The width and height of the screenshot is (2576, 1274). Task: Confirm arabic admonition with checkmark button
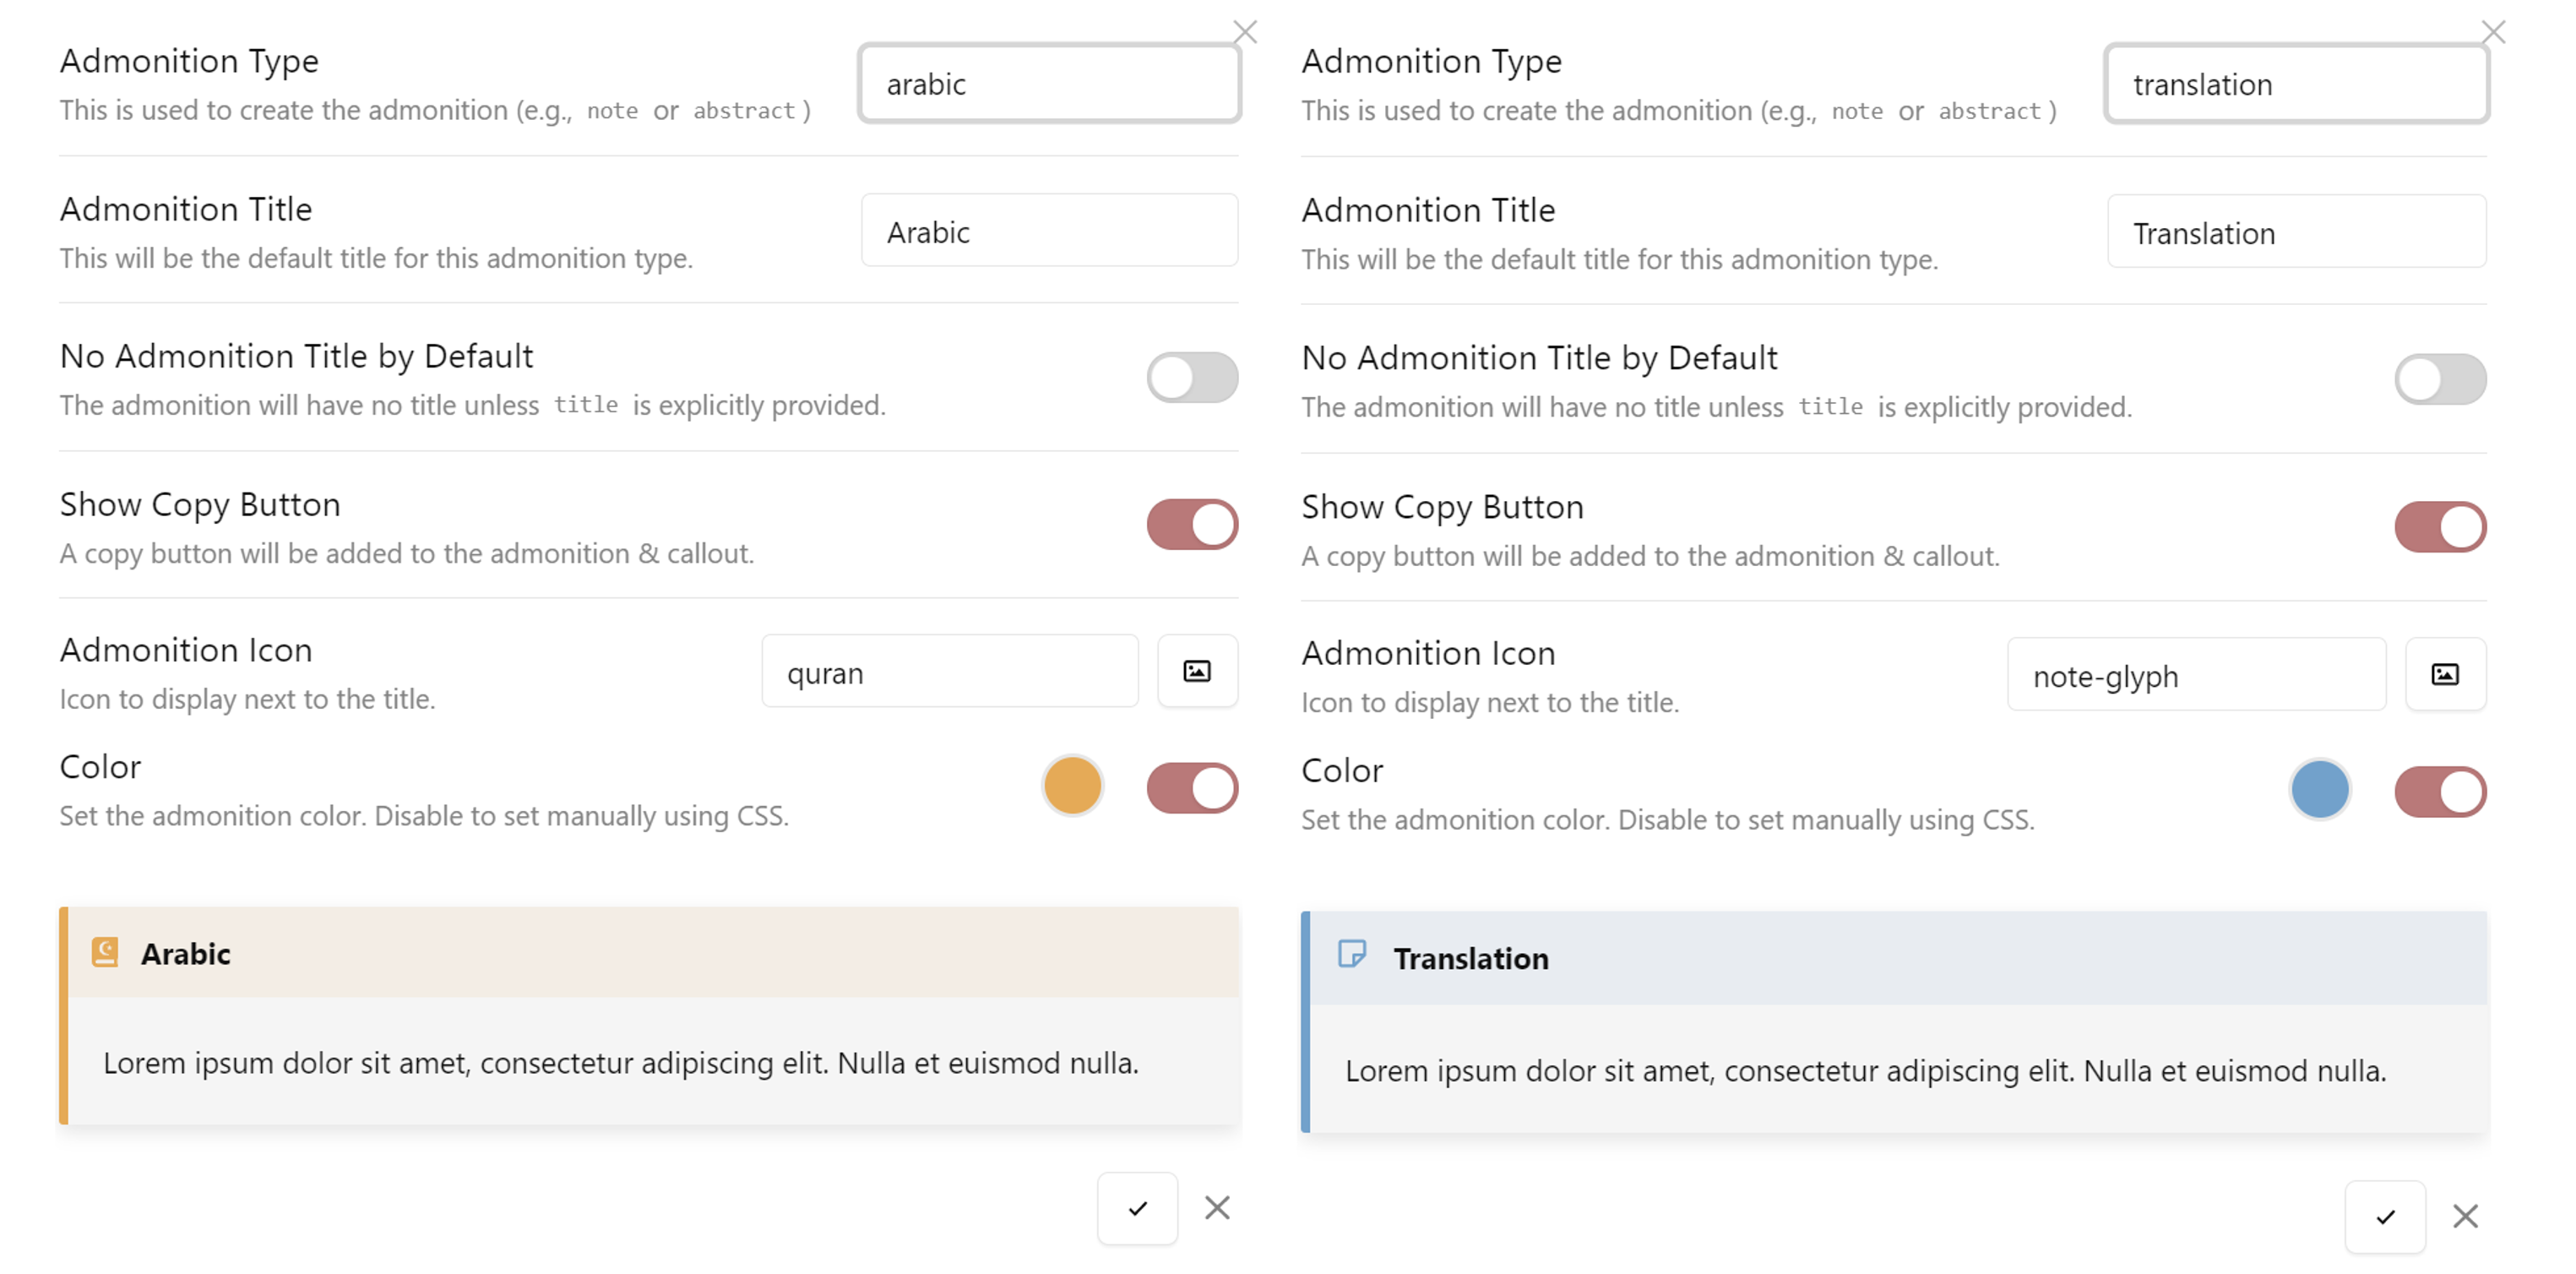(1137, 1208)
